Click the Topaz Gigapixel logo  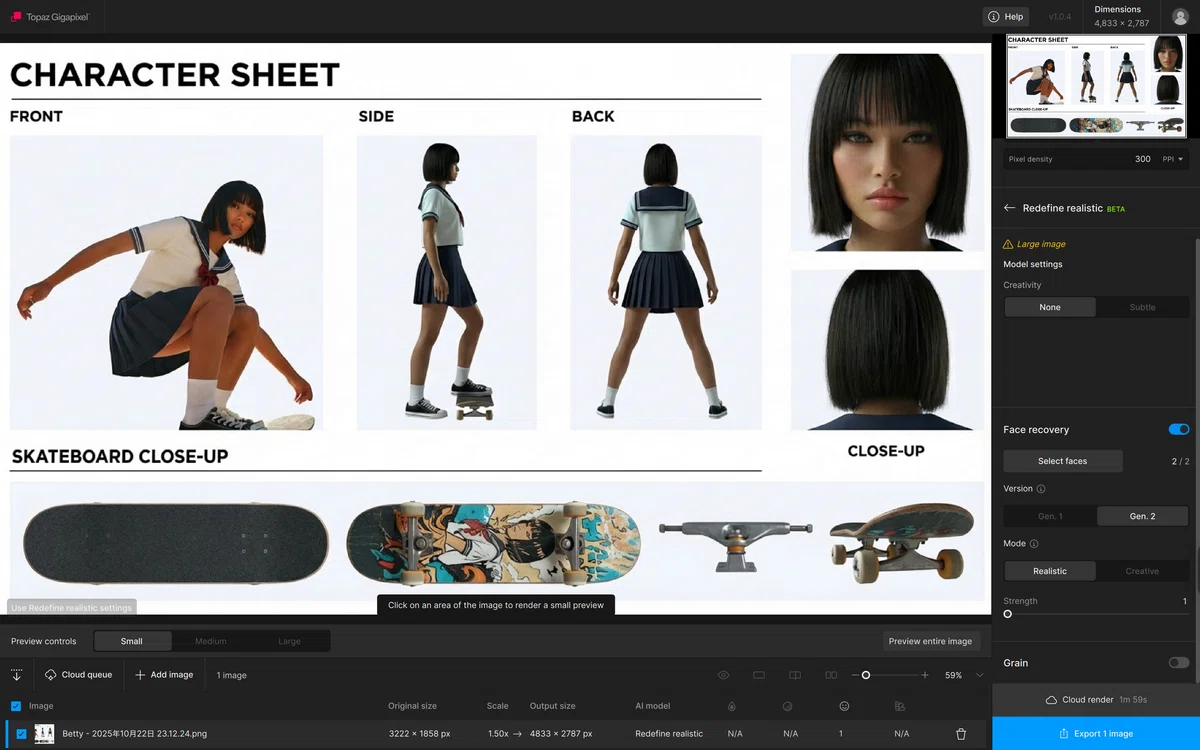click(x=50, y=17)
